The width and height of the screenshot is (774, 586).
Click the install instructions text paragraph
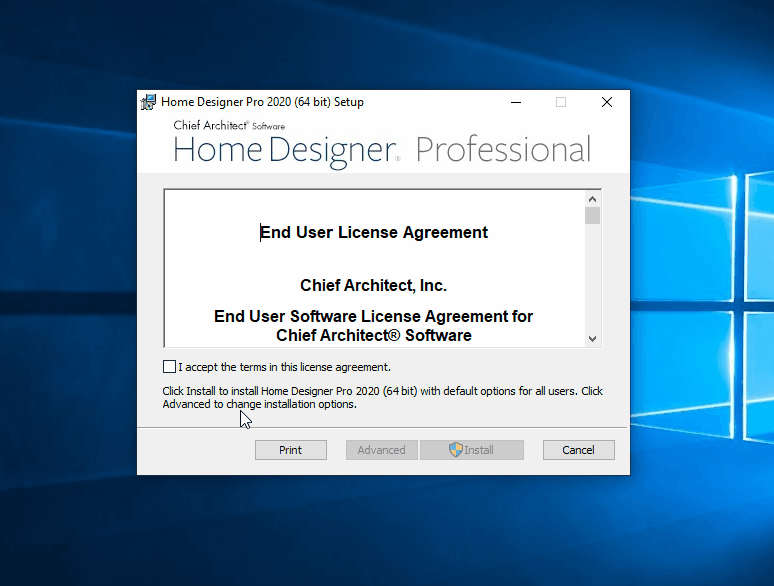(x=383, y=397)
